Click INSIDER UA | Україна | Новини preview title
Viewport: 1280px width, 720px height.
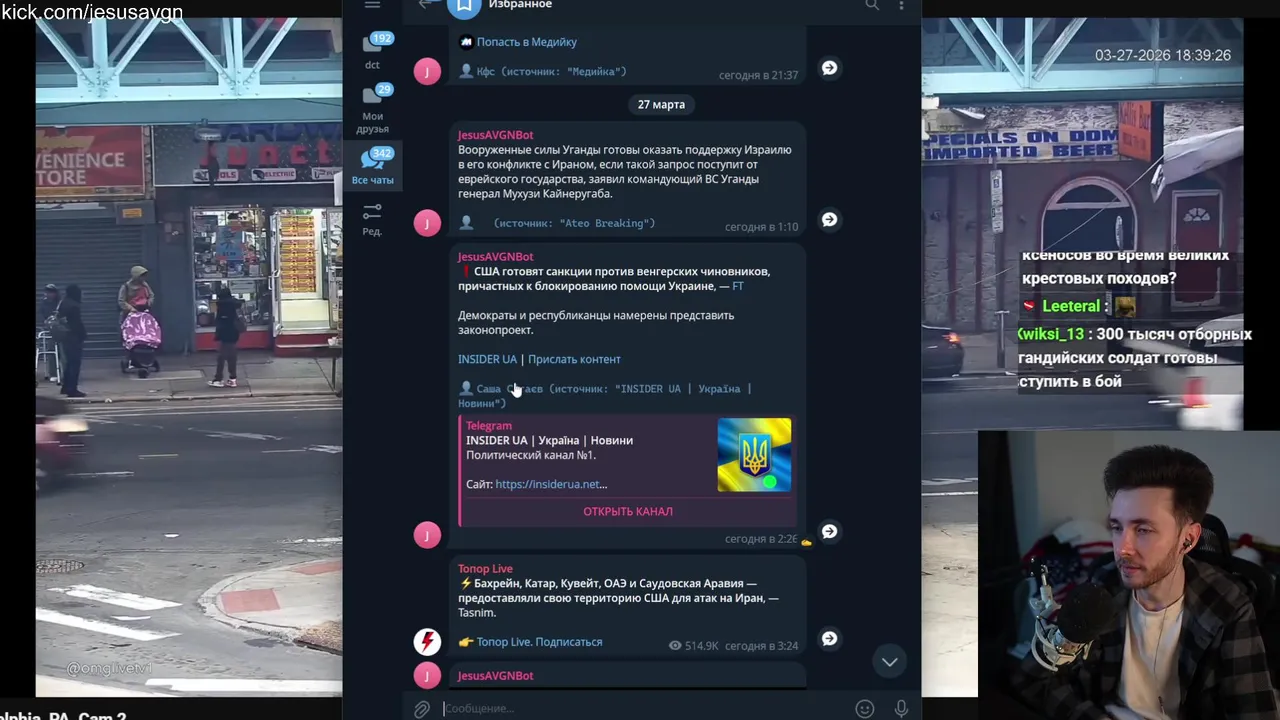pos(549,440)
